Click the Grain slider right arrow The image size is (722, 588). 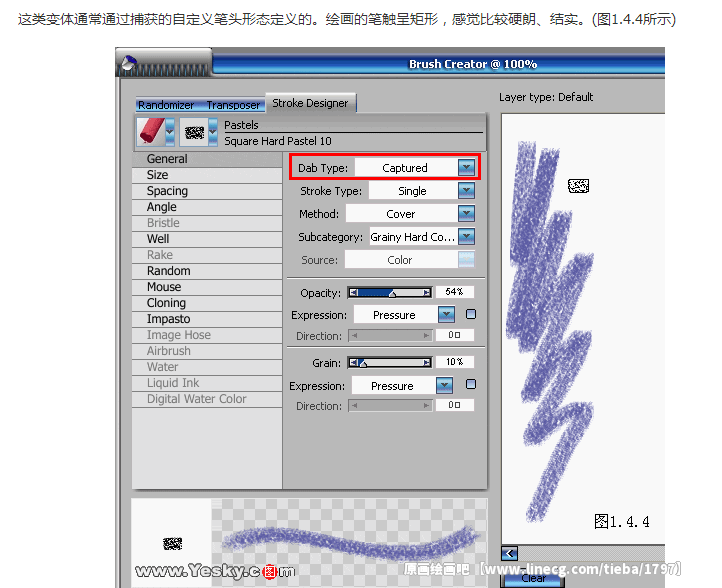point(427,363)
